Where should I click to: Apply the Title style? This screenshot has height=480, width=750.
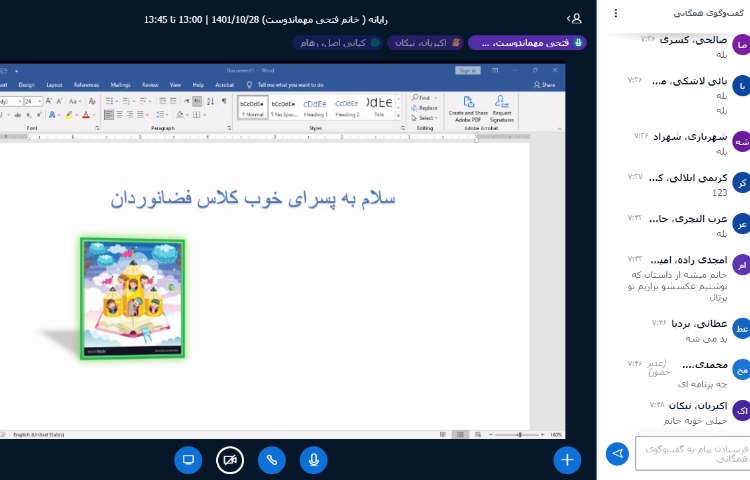[x=379, y=108]
